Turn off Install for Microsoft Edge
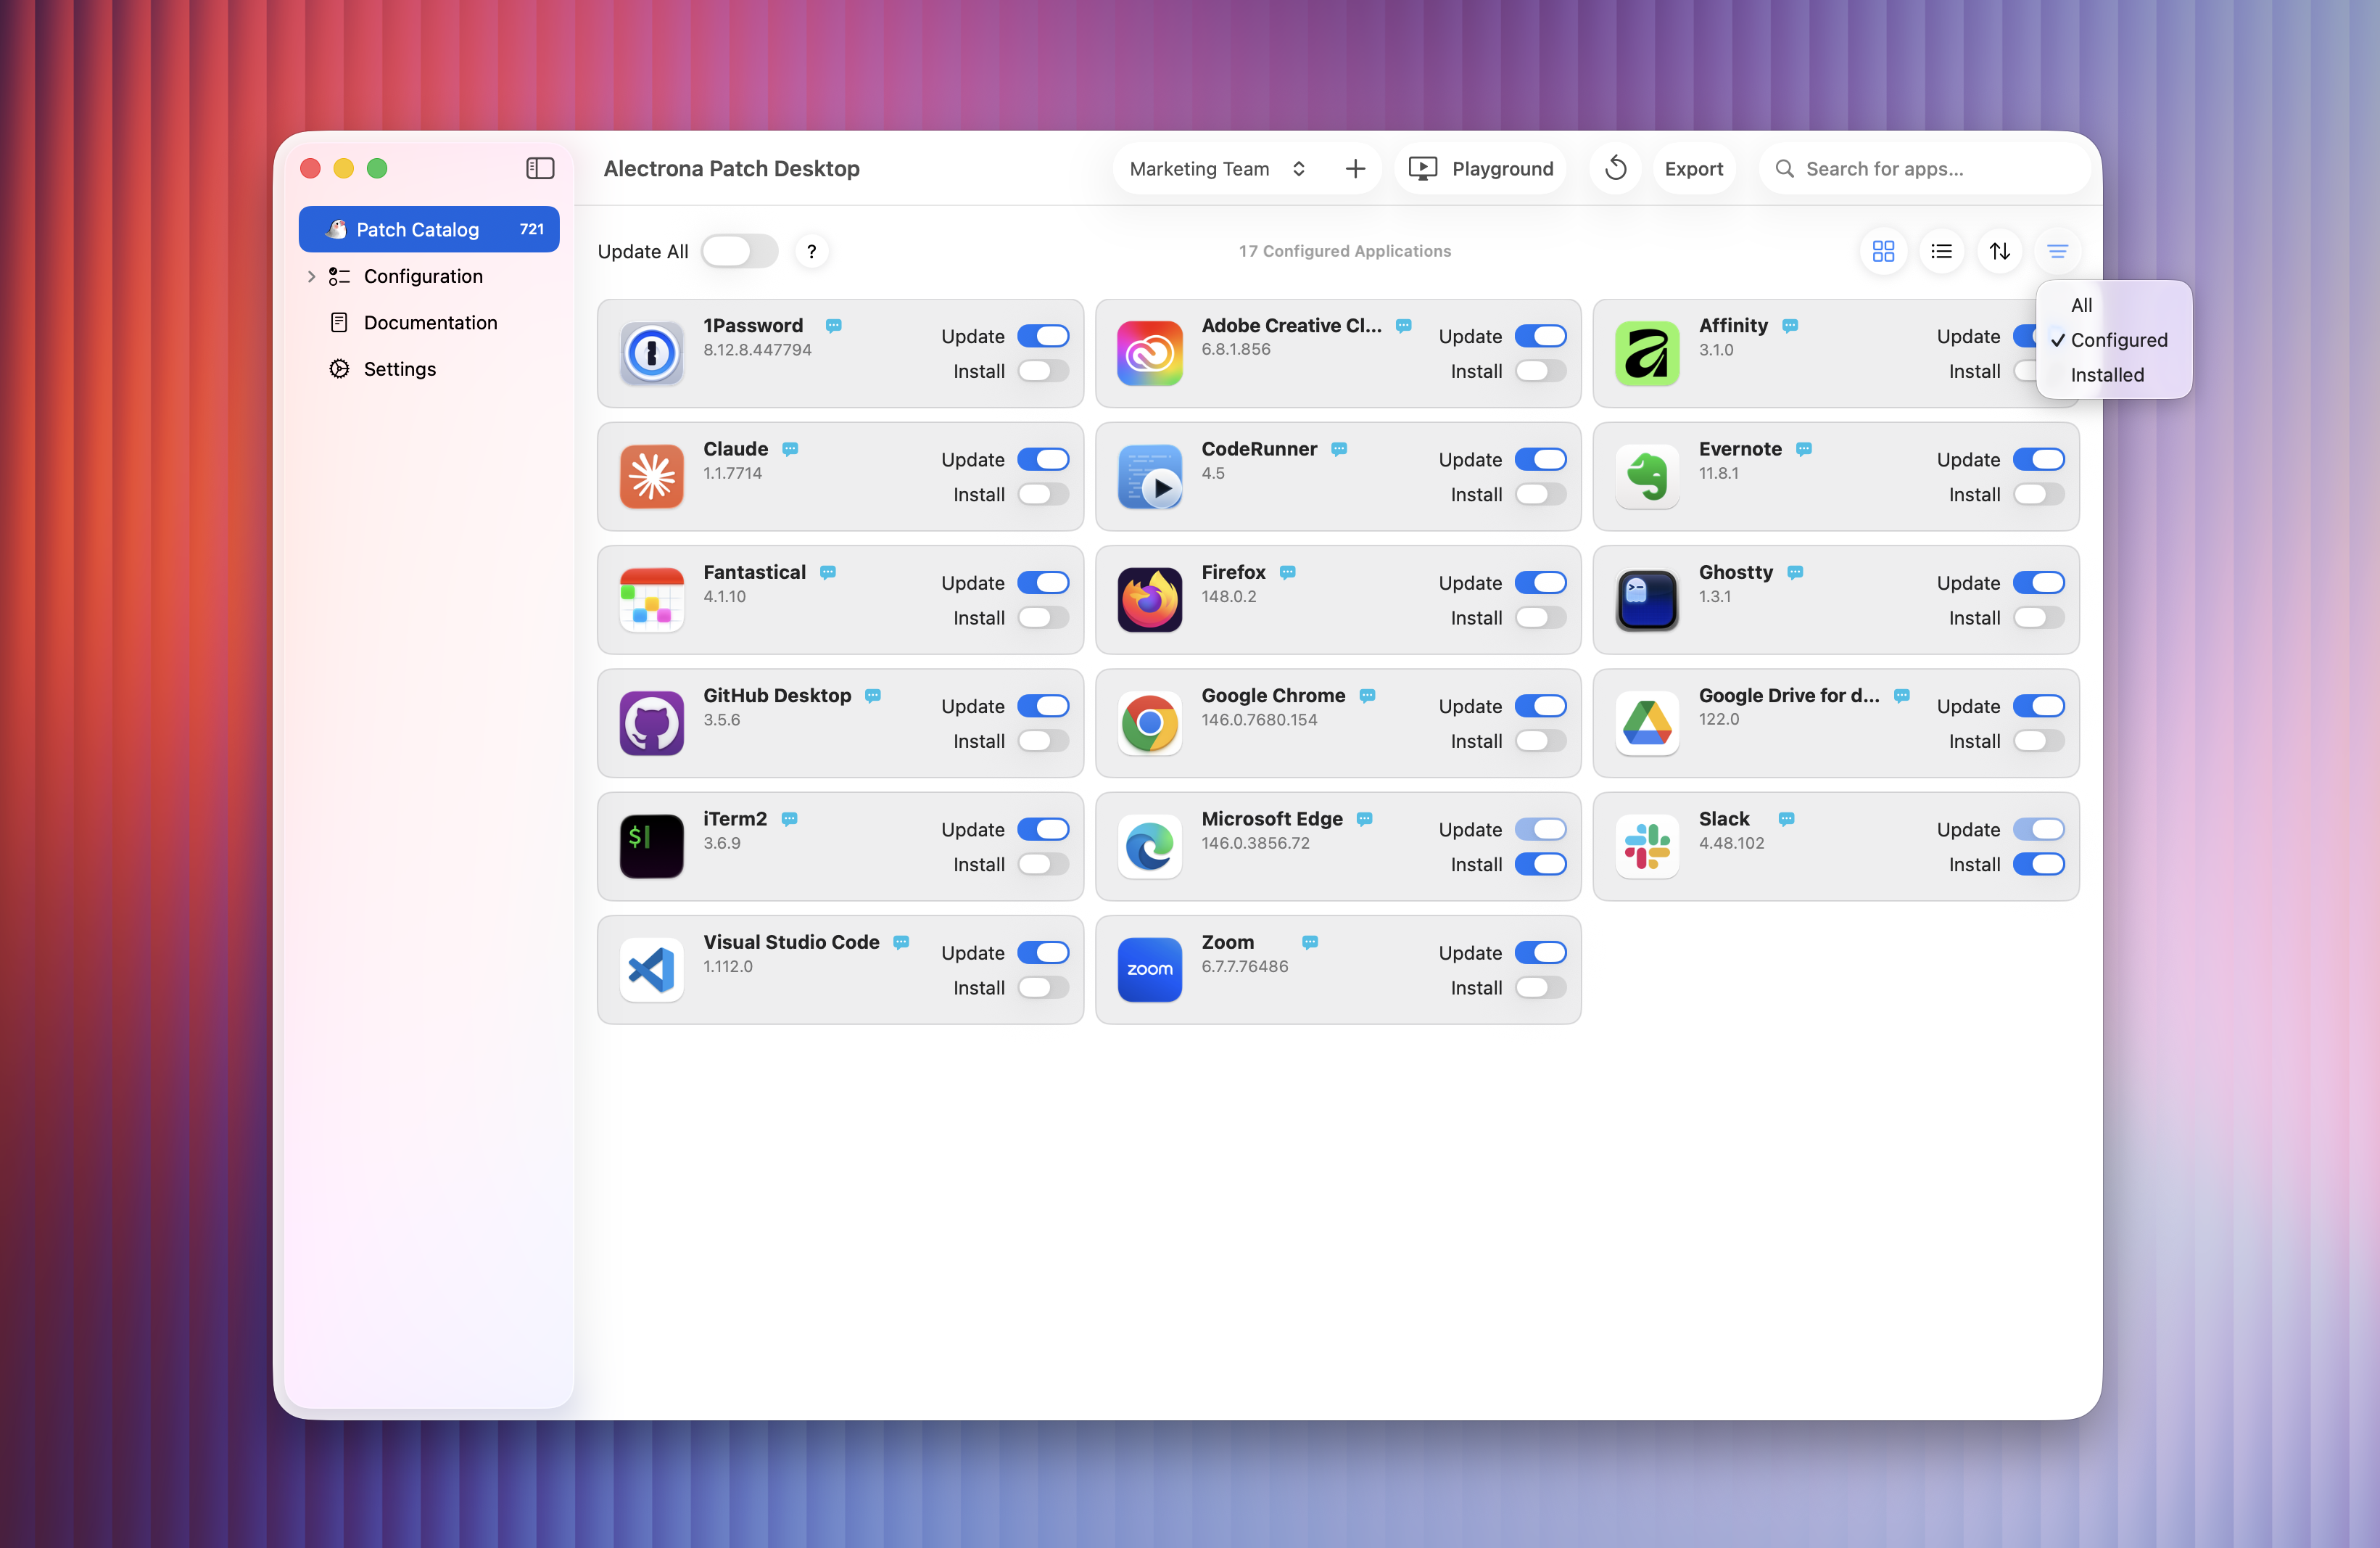This screenshot has height=1548, width=2380. click(1540, 864)
